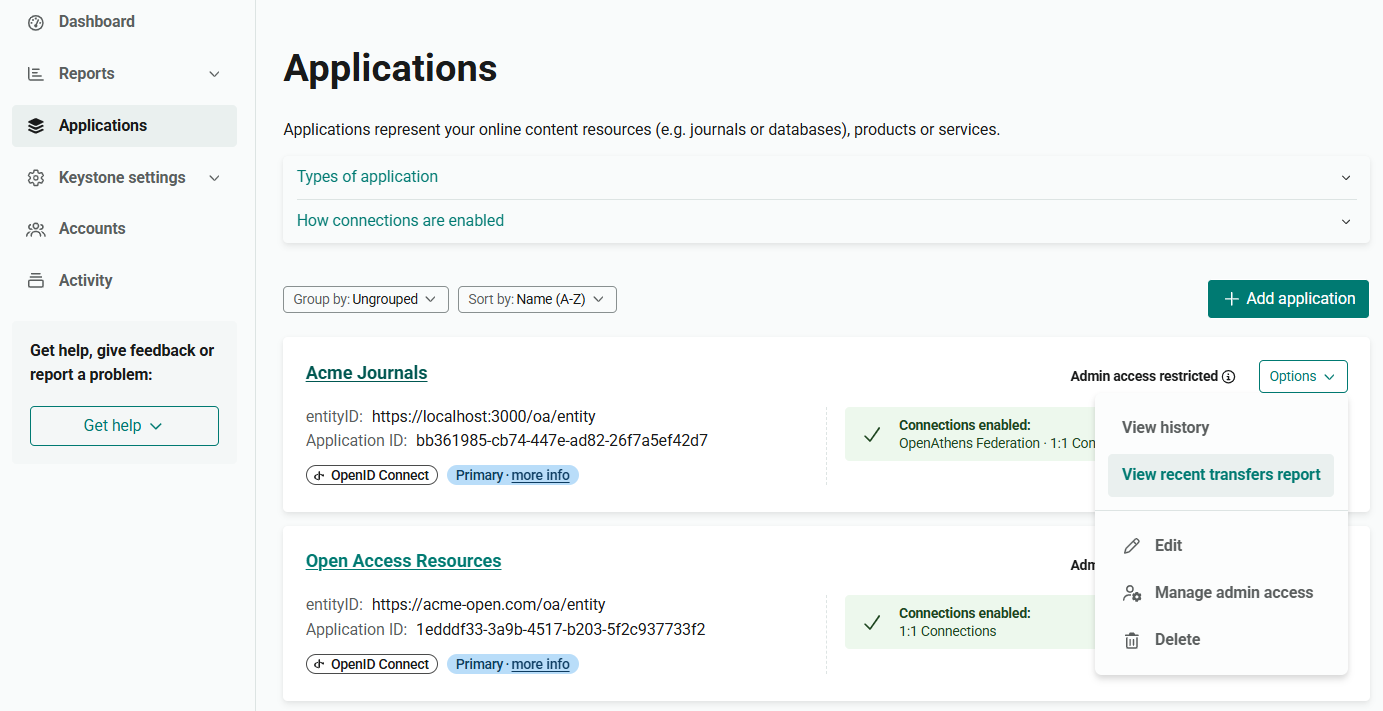This screenshot has height=711, width=1383.
Task: Go to Dashboard in sidebar
Action: point(124,22)
